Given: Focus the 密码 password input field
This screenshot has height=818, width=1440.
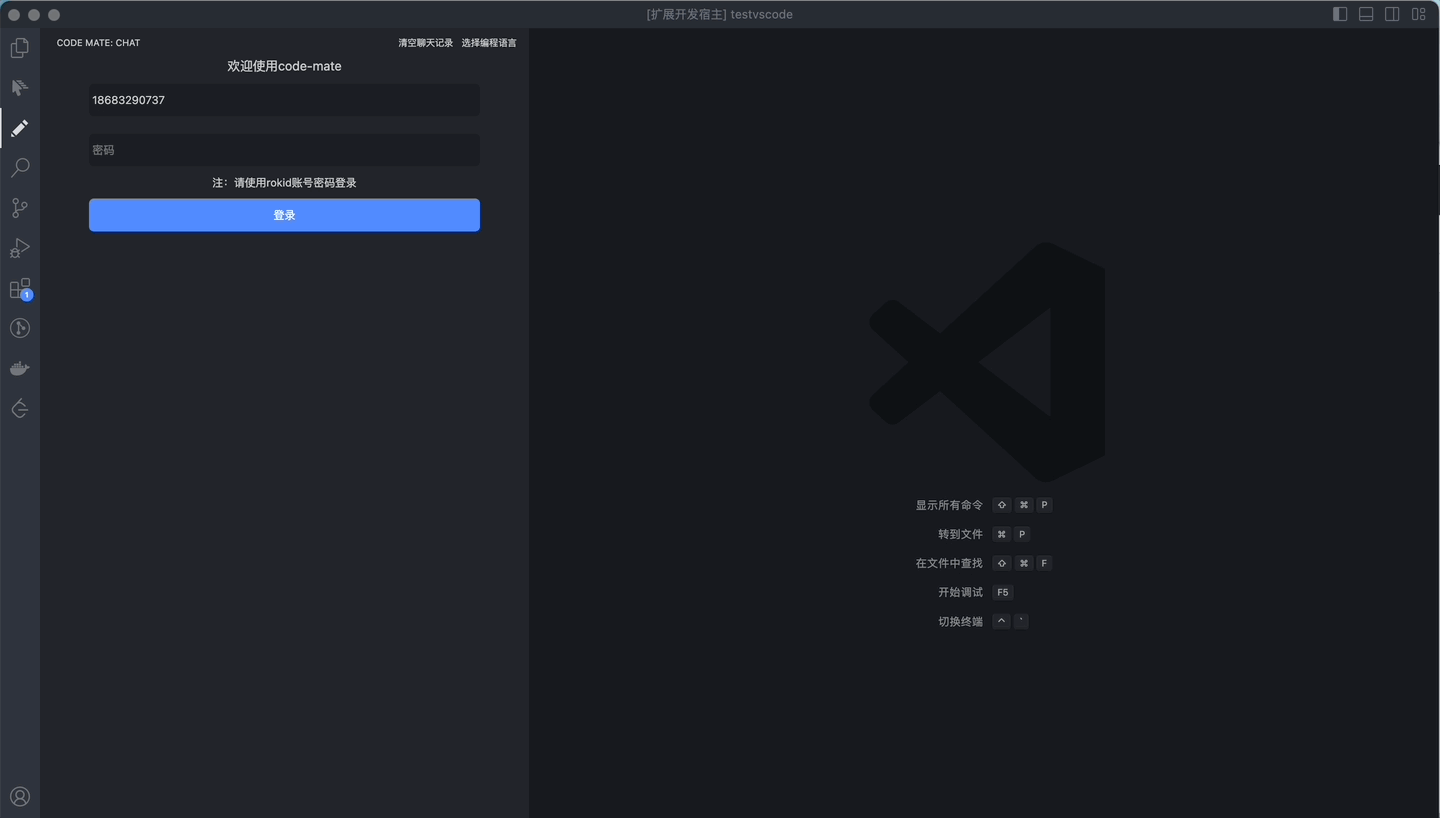Looking at the screenshot, I should pyautogui.click(x=284, y=150).
